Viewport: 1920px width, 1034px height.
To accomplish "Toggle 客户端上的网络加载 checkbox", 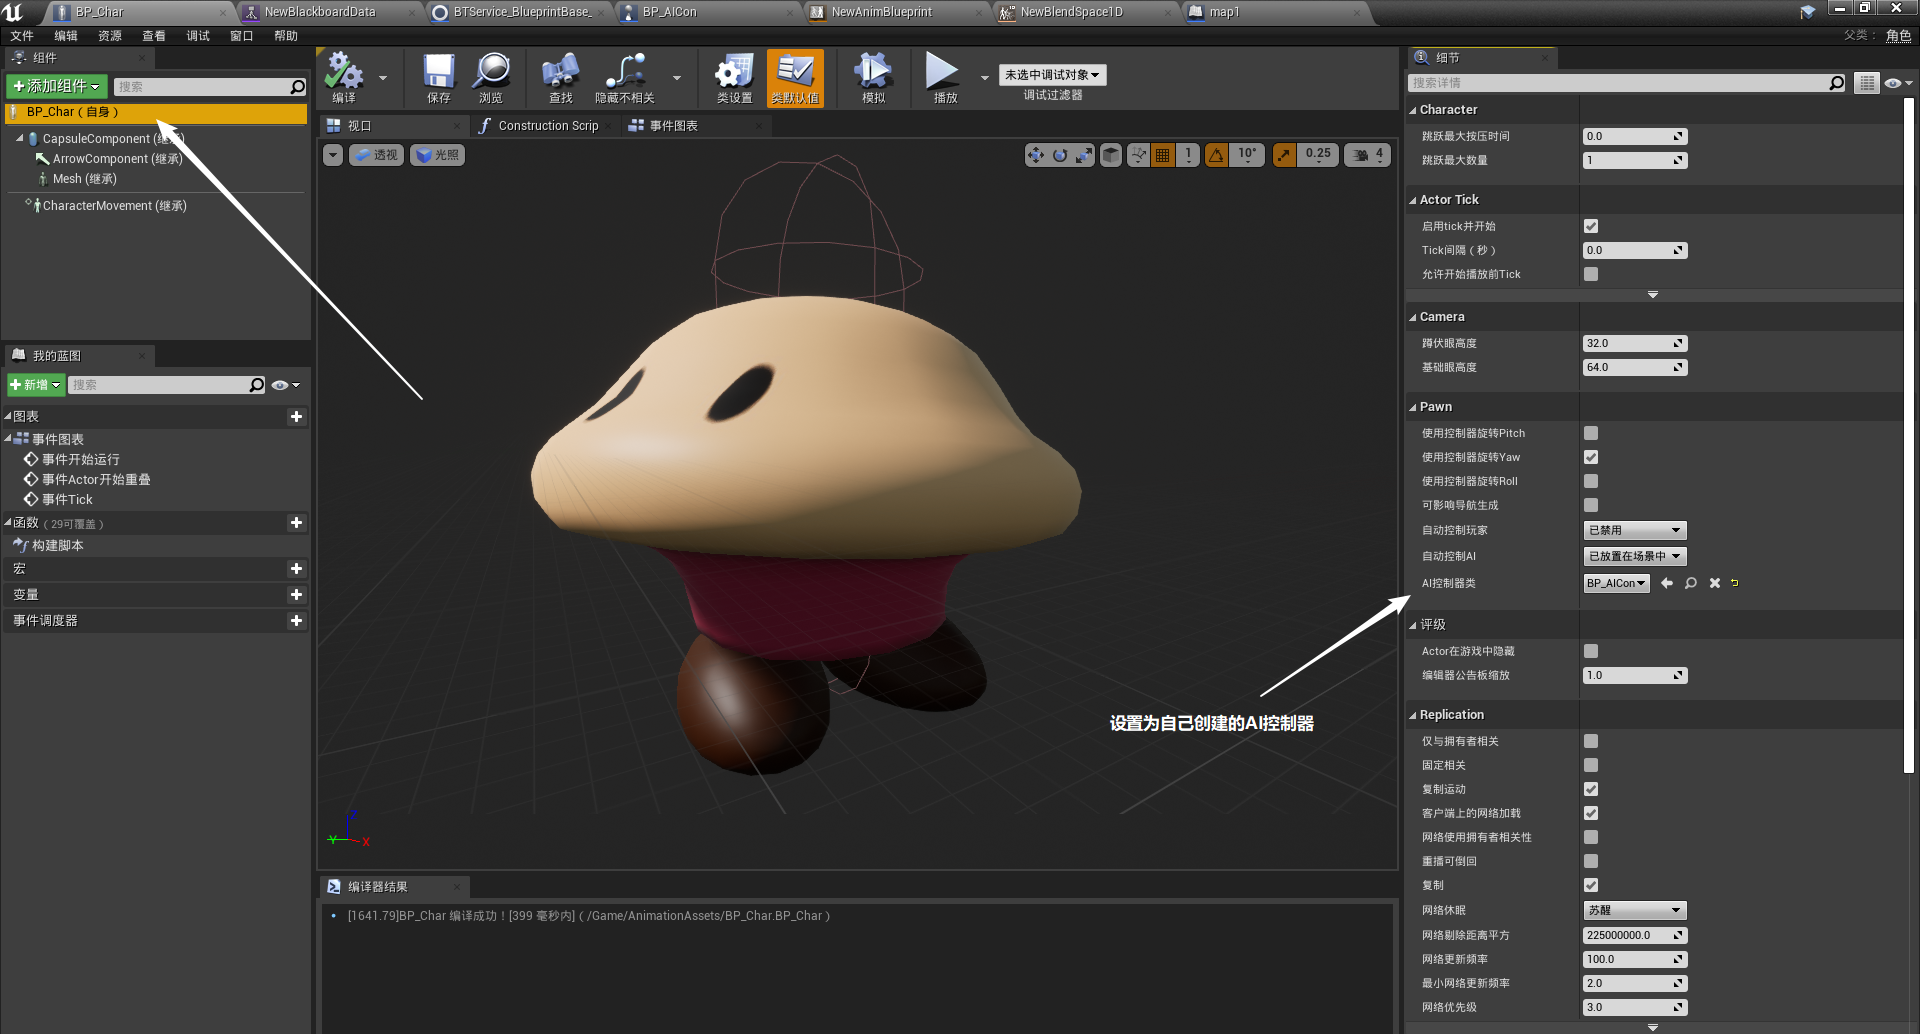I will (1591, 813).
